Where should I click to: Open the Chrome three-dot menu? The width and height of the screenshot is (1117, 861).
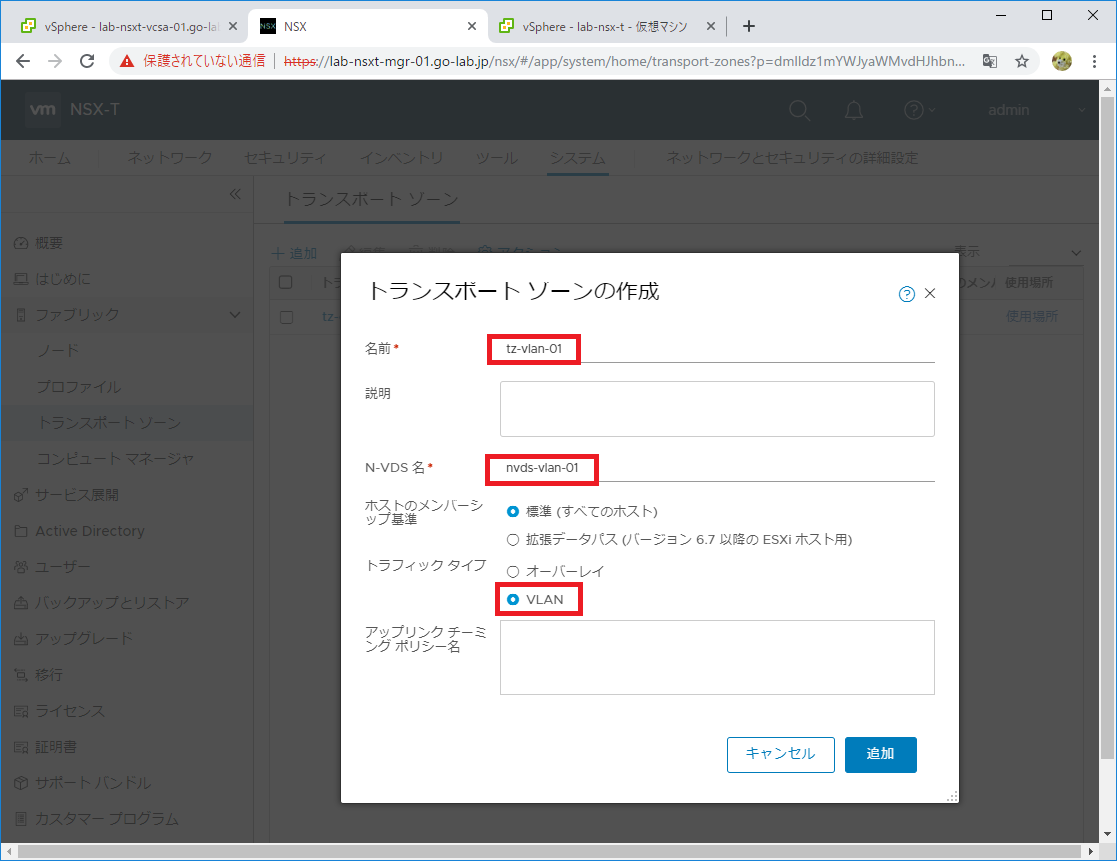(1094, 61)
